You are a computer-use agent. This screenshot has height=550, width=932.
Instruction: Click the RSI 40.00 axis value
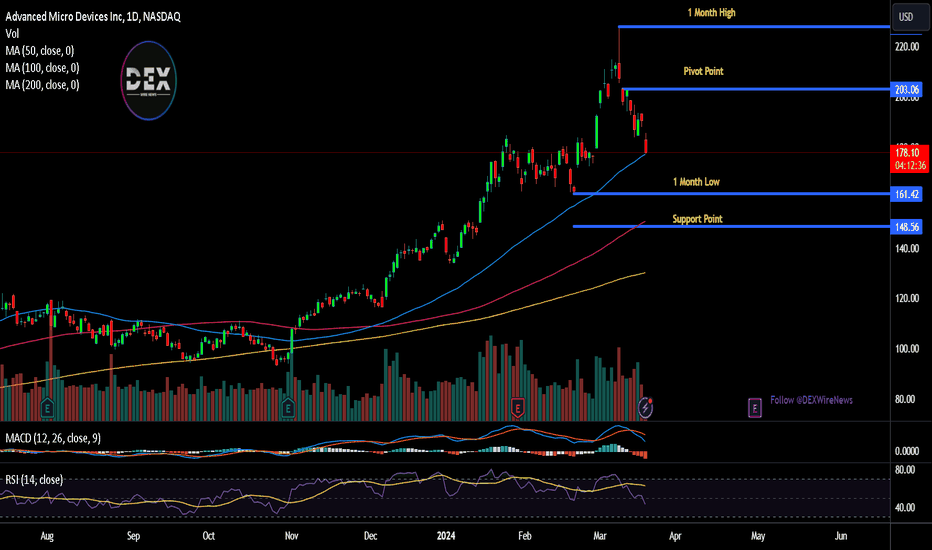coord(905,508)
